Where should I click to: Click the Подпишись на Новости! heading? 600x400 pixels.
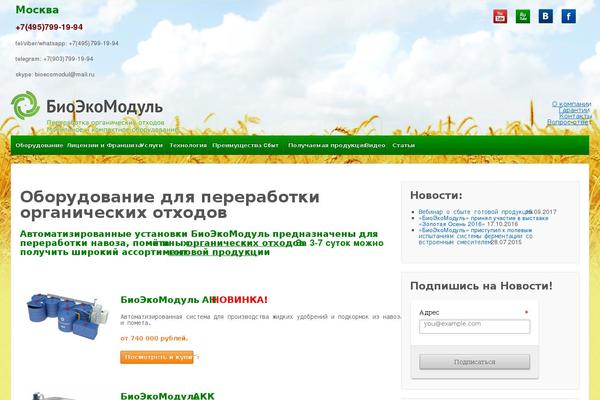pyautogui.click(x=481, y=286)
